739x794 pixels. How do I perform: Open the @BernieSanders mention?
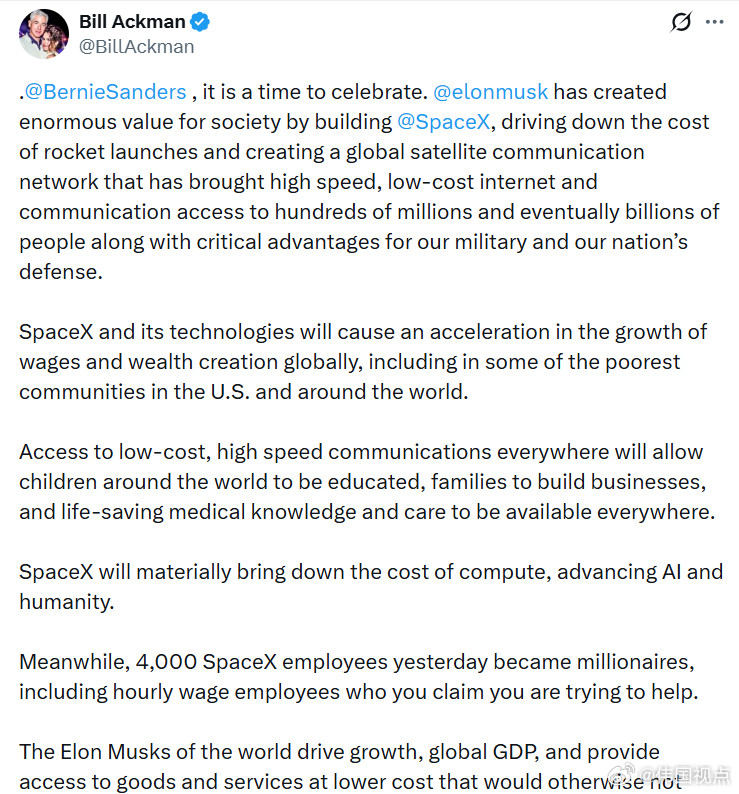coord(105,92)
